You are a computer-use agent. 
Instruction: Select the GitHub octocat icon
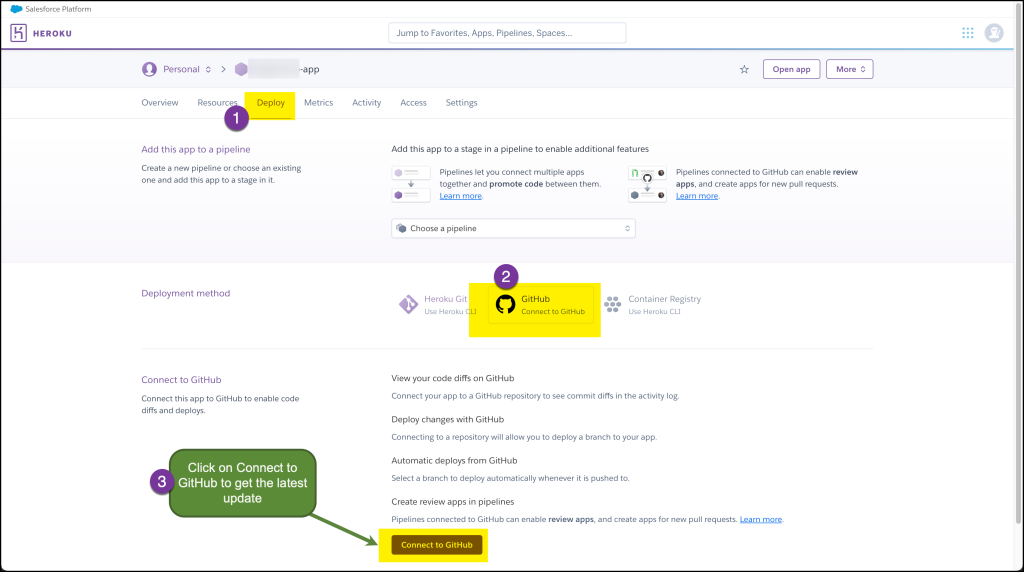[505, 304]
